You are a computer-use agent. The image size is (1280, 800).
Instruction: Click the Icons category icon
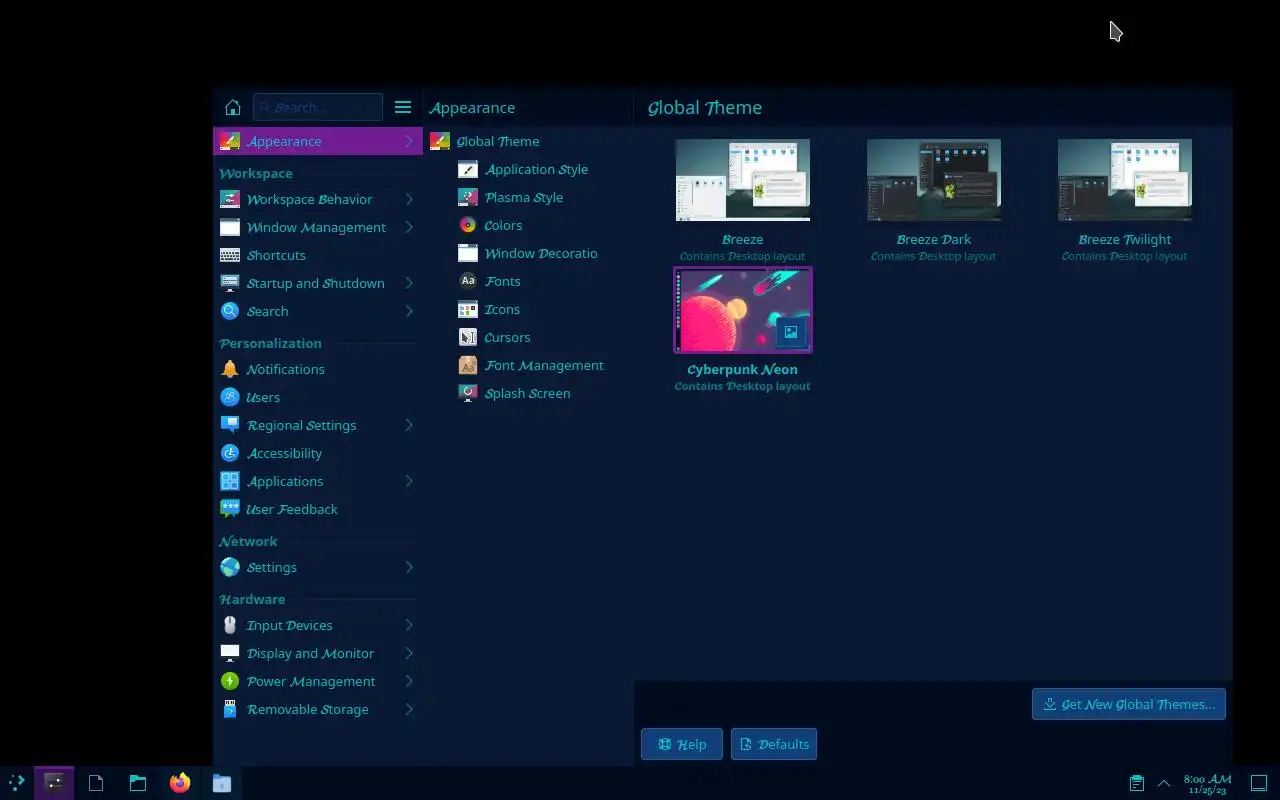pyautogui.click(x=468, y=309)
